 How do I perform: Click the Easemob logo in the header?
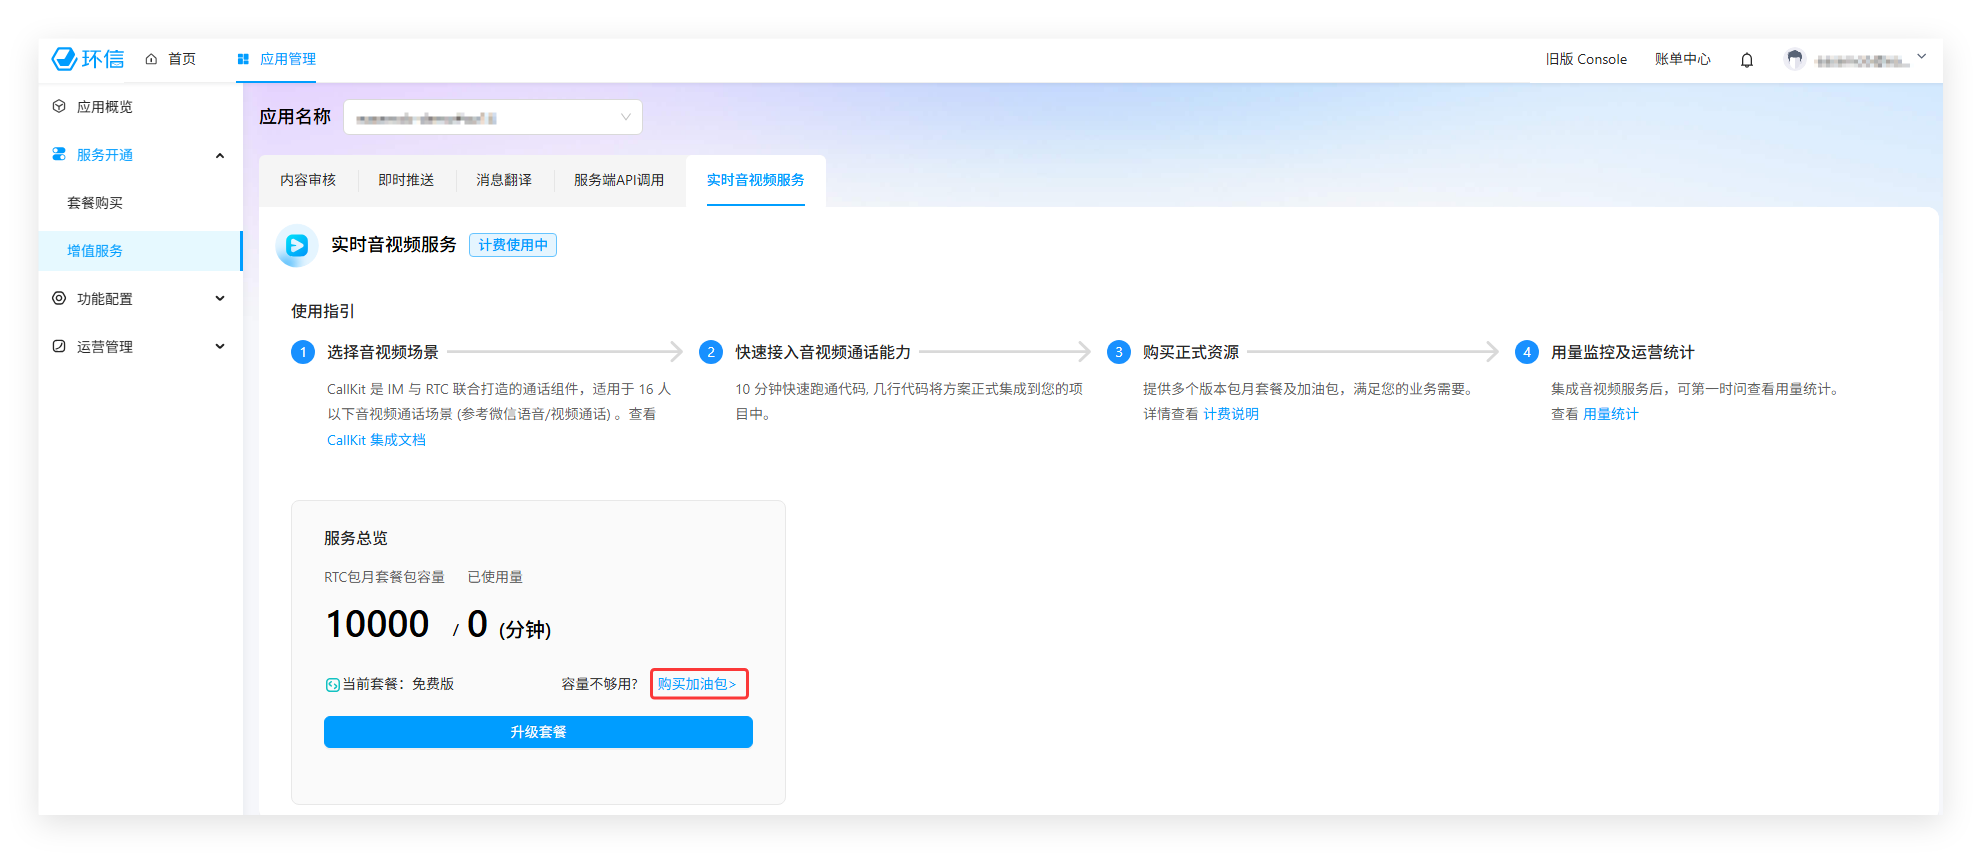click(88, 59)
